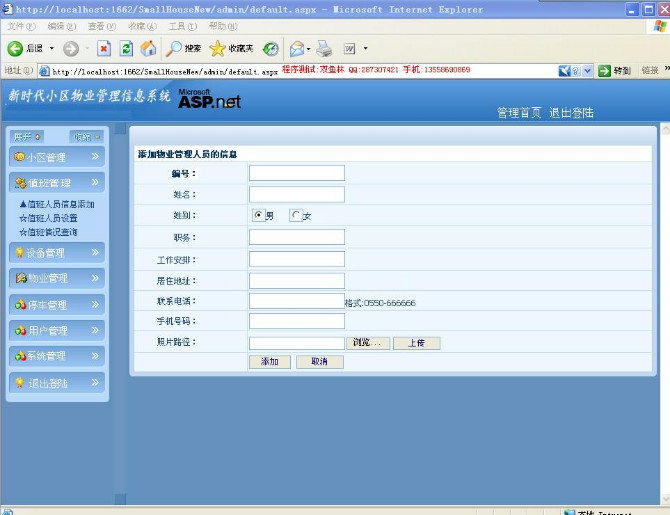The image size is (670, 515).
Task: Open the 工具 menu
Action: [x=183, y=26]
